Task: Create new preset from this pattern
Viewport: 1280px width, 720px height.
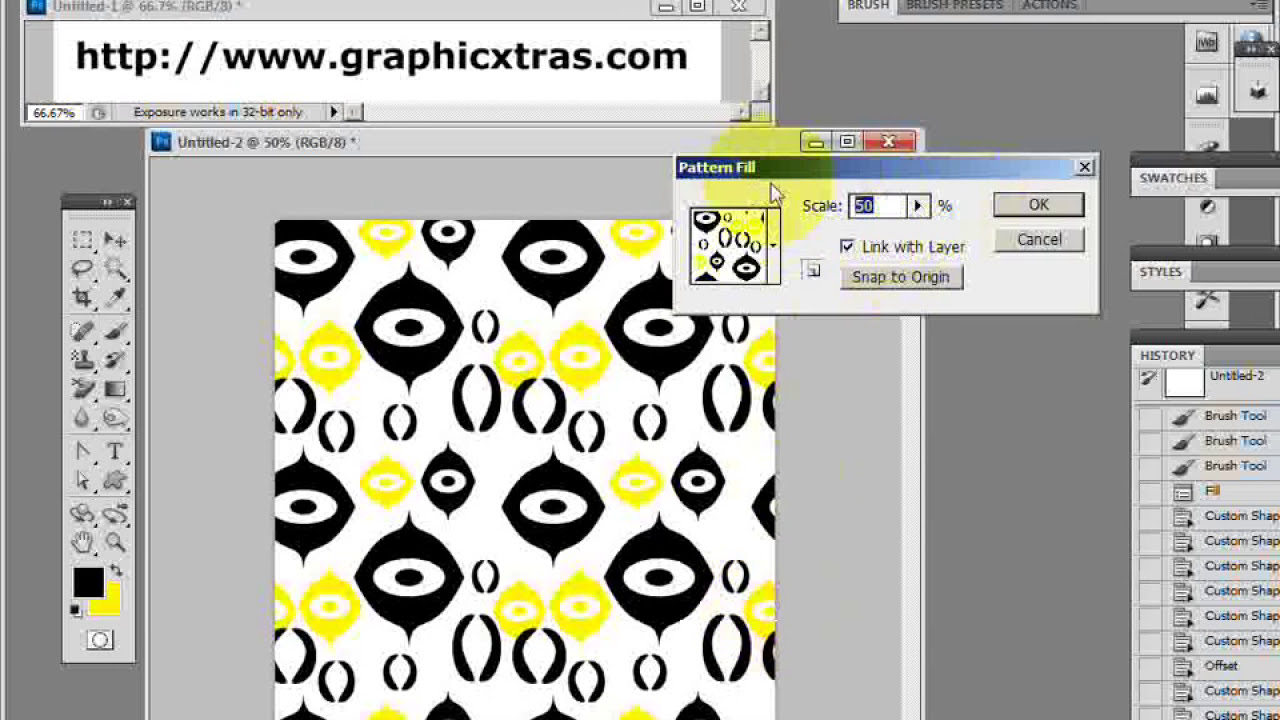Action: (812, 270)
